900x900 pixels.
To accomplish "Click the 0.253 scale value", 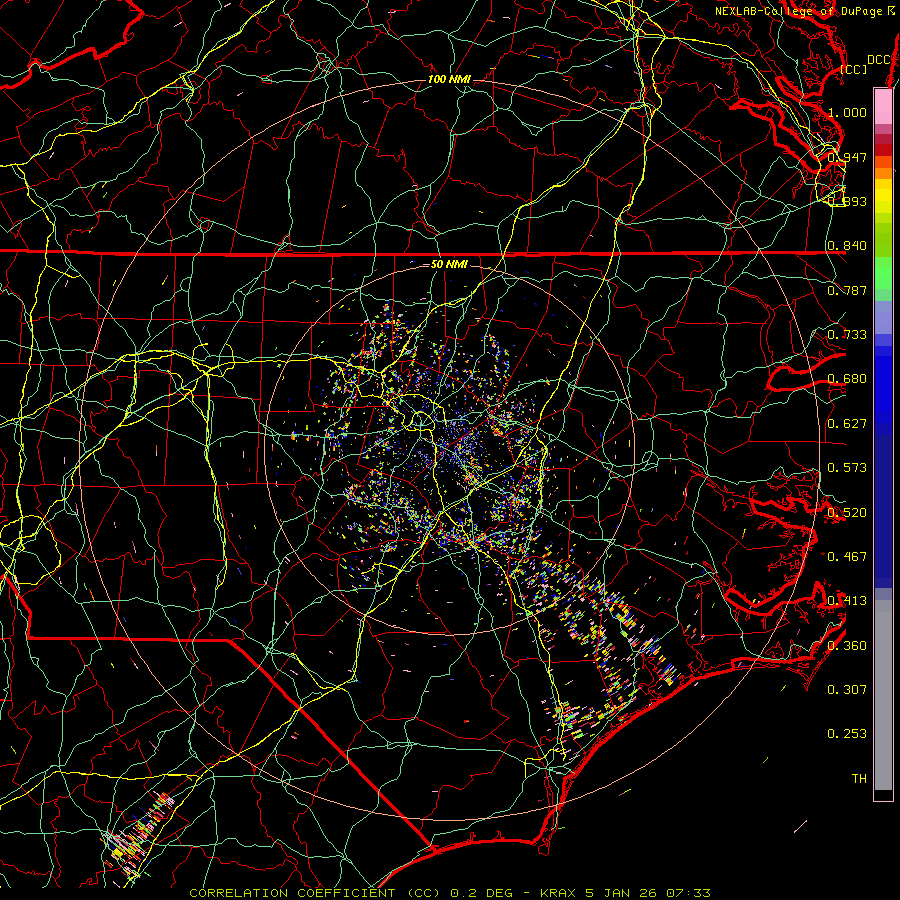I will [x=847, y=734].
